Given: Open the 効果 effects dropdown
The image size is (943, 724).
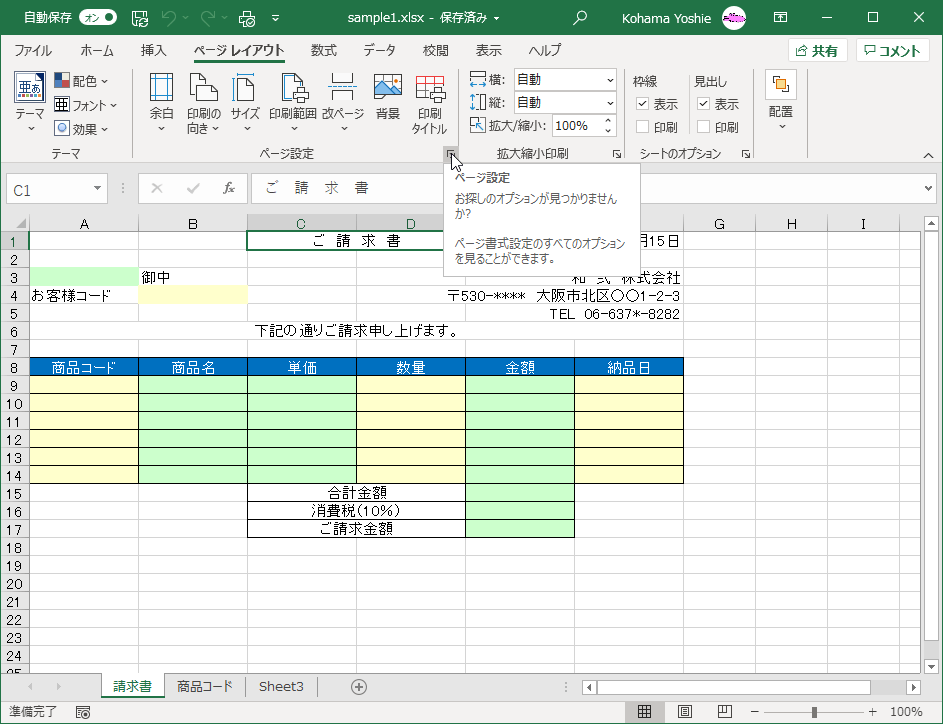Looking at the screenshot, I should (x=81, y=129).
